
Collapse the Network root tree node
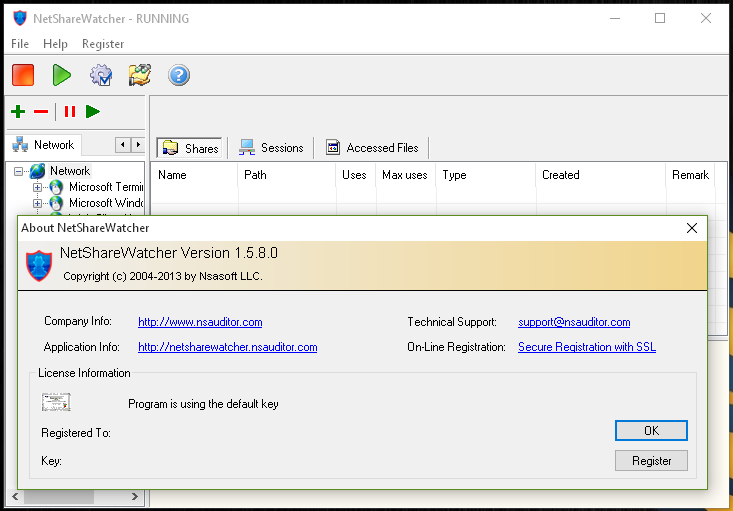18,171
